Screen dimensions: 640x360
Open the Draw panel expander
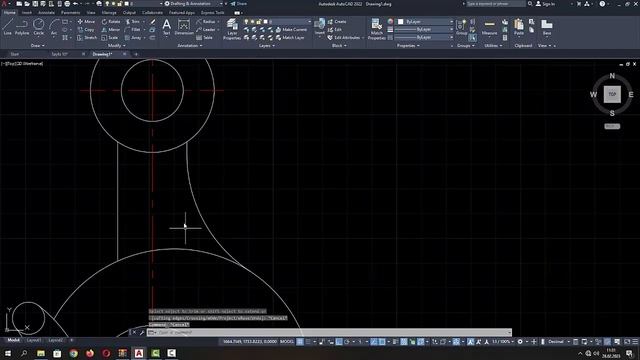(38, 46)
